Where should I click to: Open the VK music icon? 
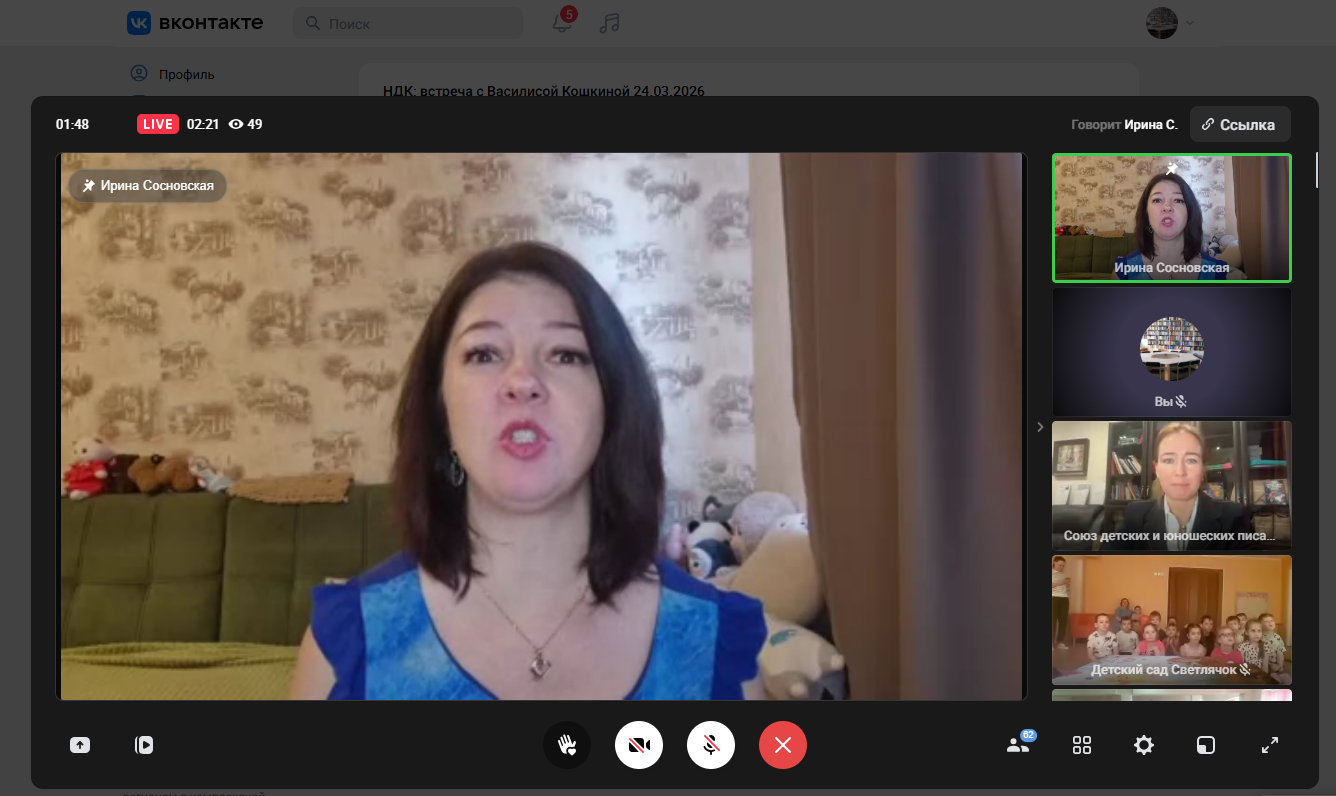[x=609, y=23]
